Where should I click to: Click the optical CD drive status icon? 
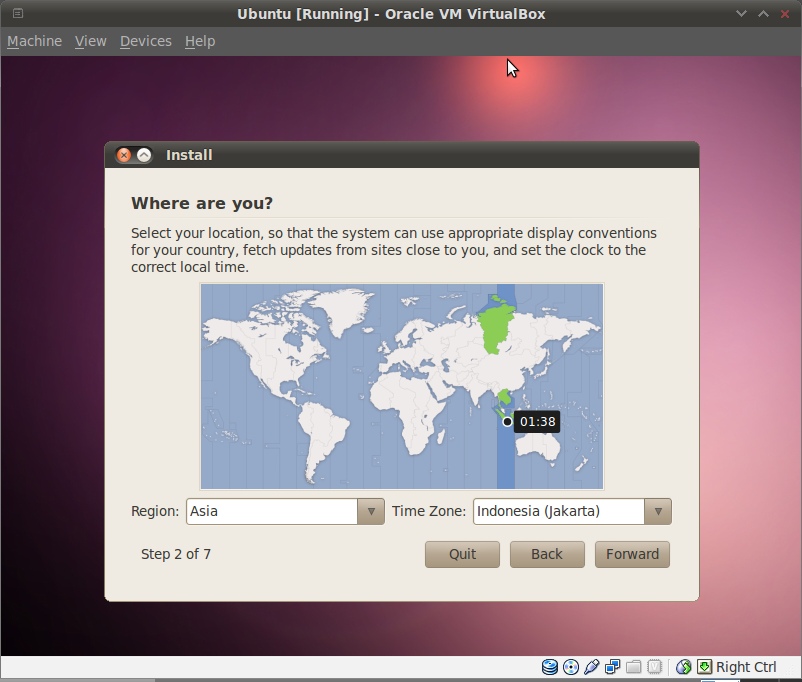571,667
